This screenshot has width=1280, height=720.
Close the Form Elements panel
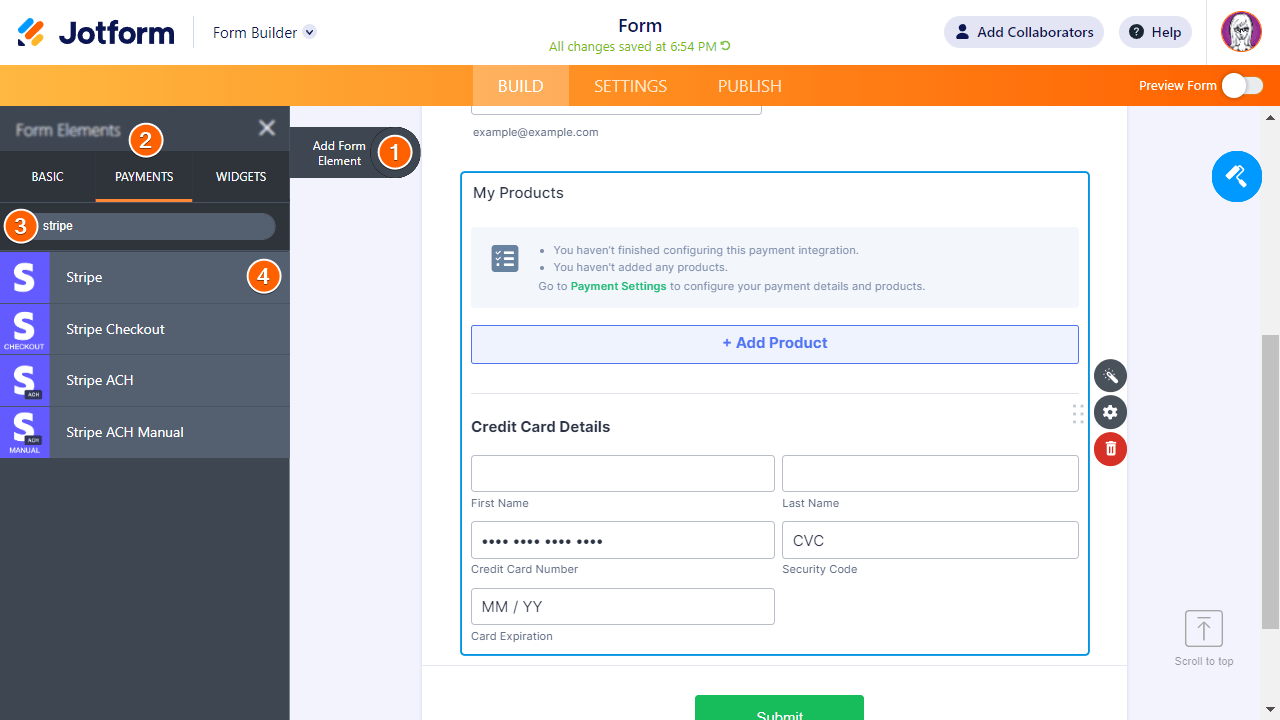tap(267, 128)
